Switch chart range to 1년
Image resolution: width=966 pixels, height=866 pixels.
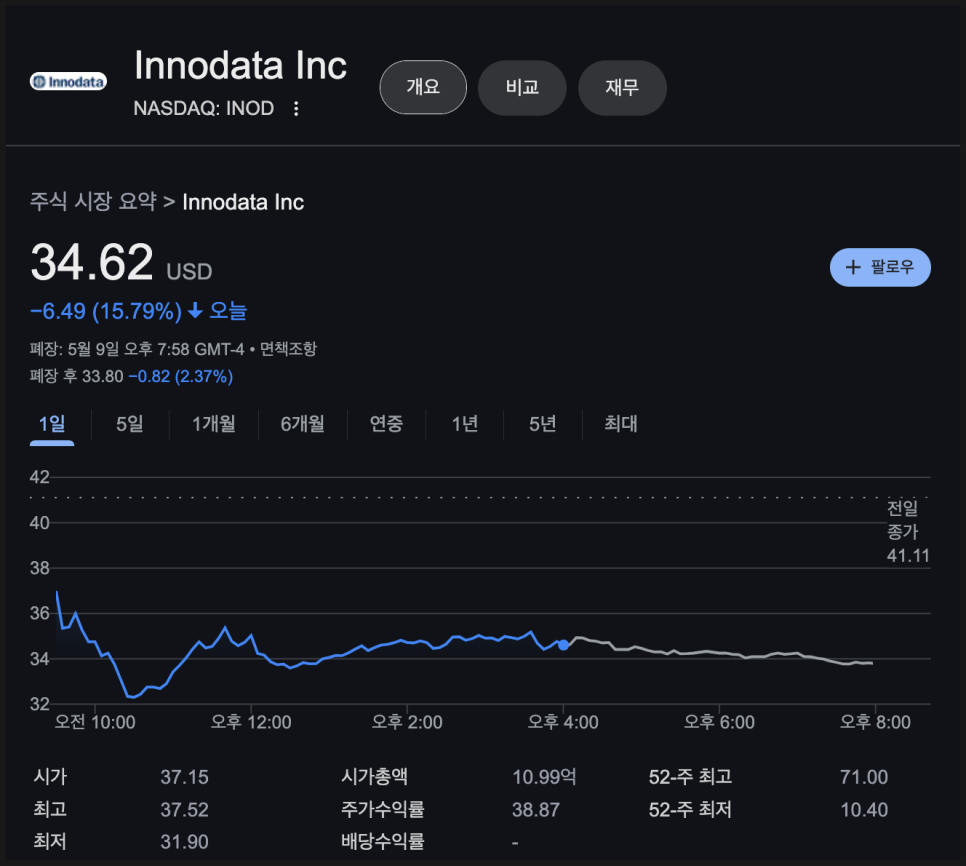(465, 424)
